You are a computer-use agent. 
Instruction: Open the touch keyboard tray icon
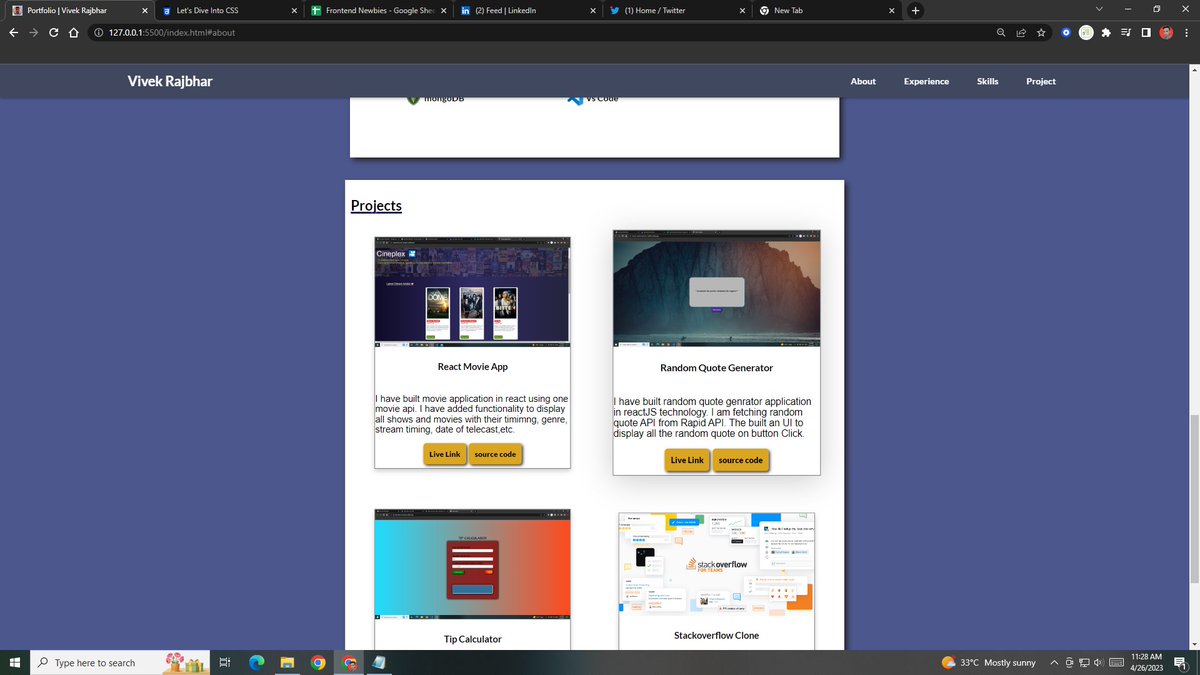[x=1116, y=662]
